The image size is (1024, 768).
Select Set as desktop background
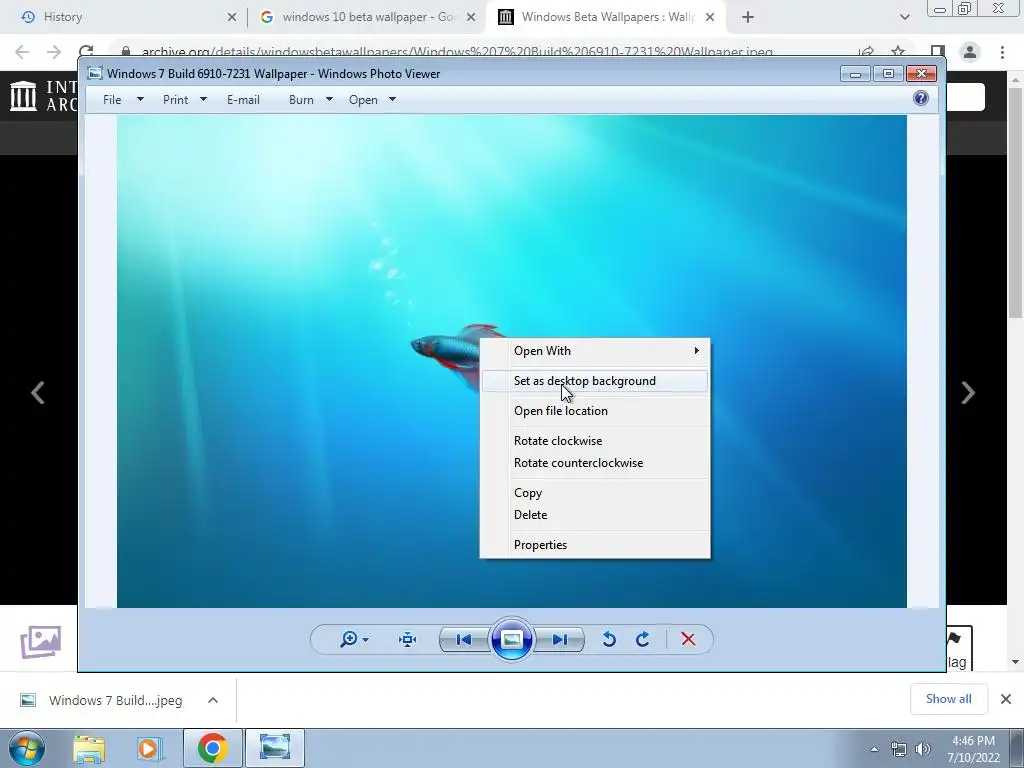tap(594, 381)
